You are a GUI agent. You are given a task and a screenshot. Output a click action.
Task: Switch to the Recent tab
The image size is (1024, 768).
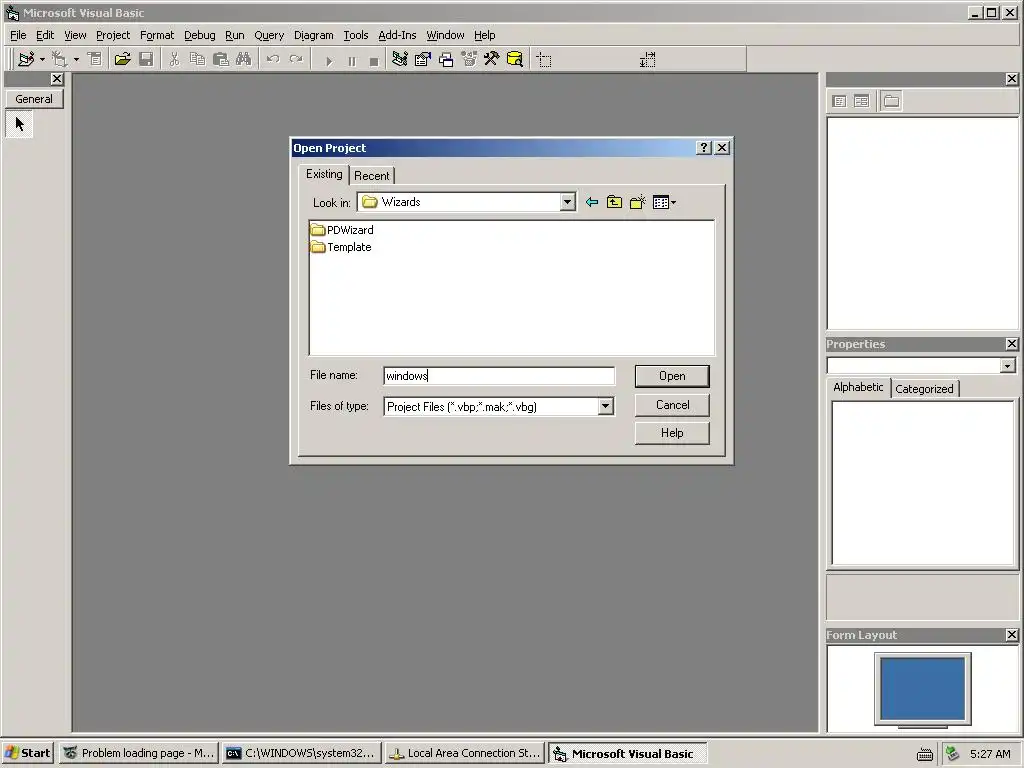(x=372, y=176)
